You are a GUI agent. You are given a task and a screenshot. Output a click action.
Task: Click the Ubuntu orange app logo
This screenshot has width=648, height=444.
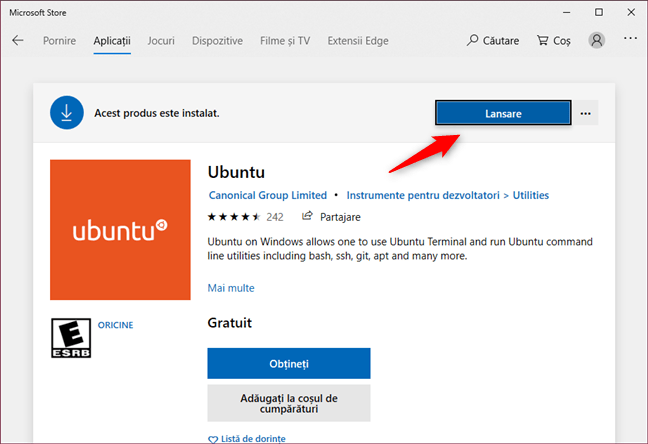[x=120, y=229]
